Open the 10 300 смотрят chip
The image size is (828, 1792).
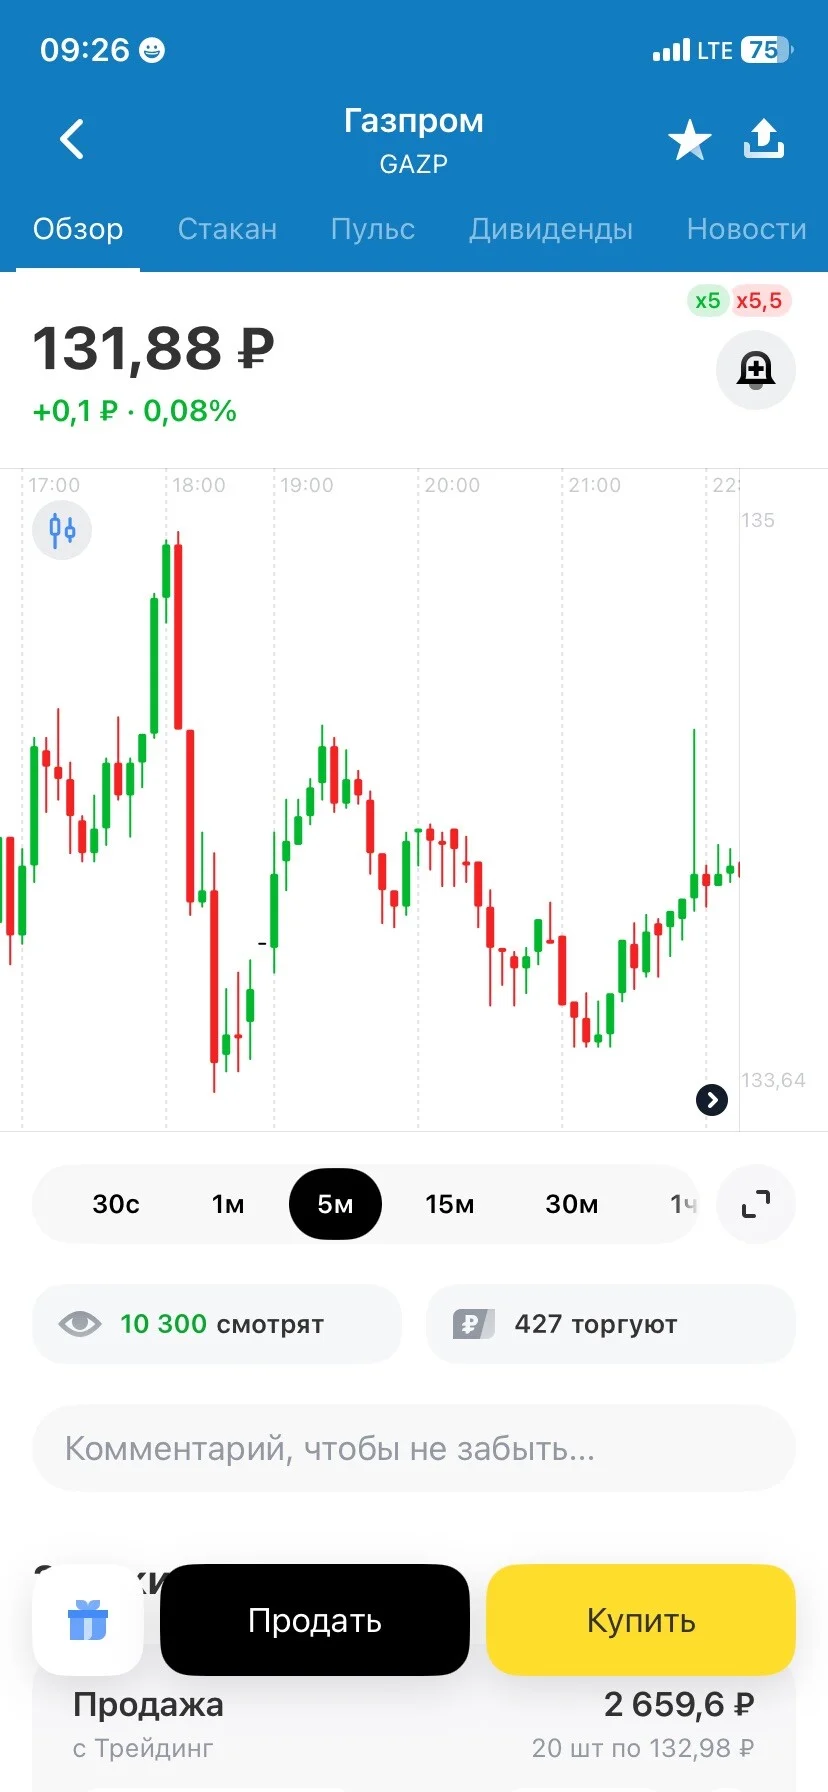click(217, 1324)
